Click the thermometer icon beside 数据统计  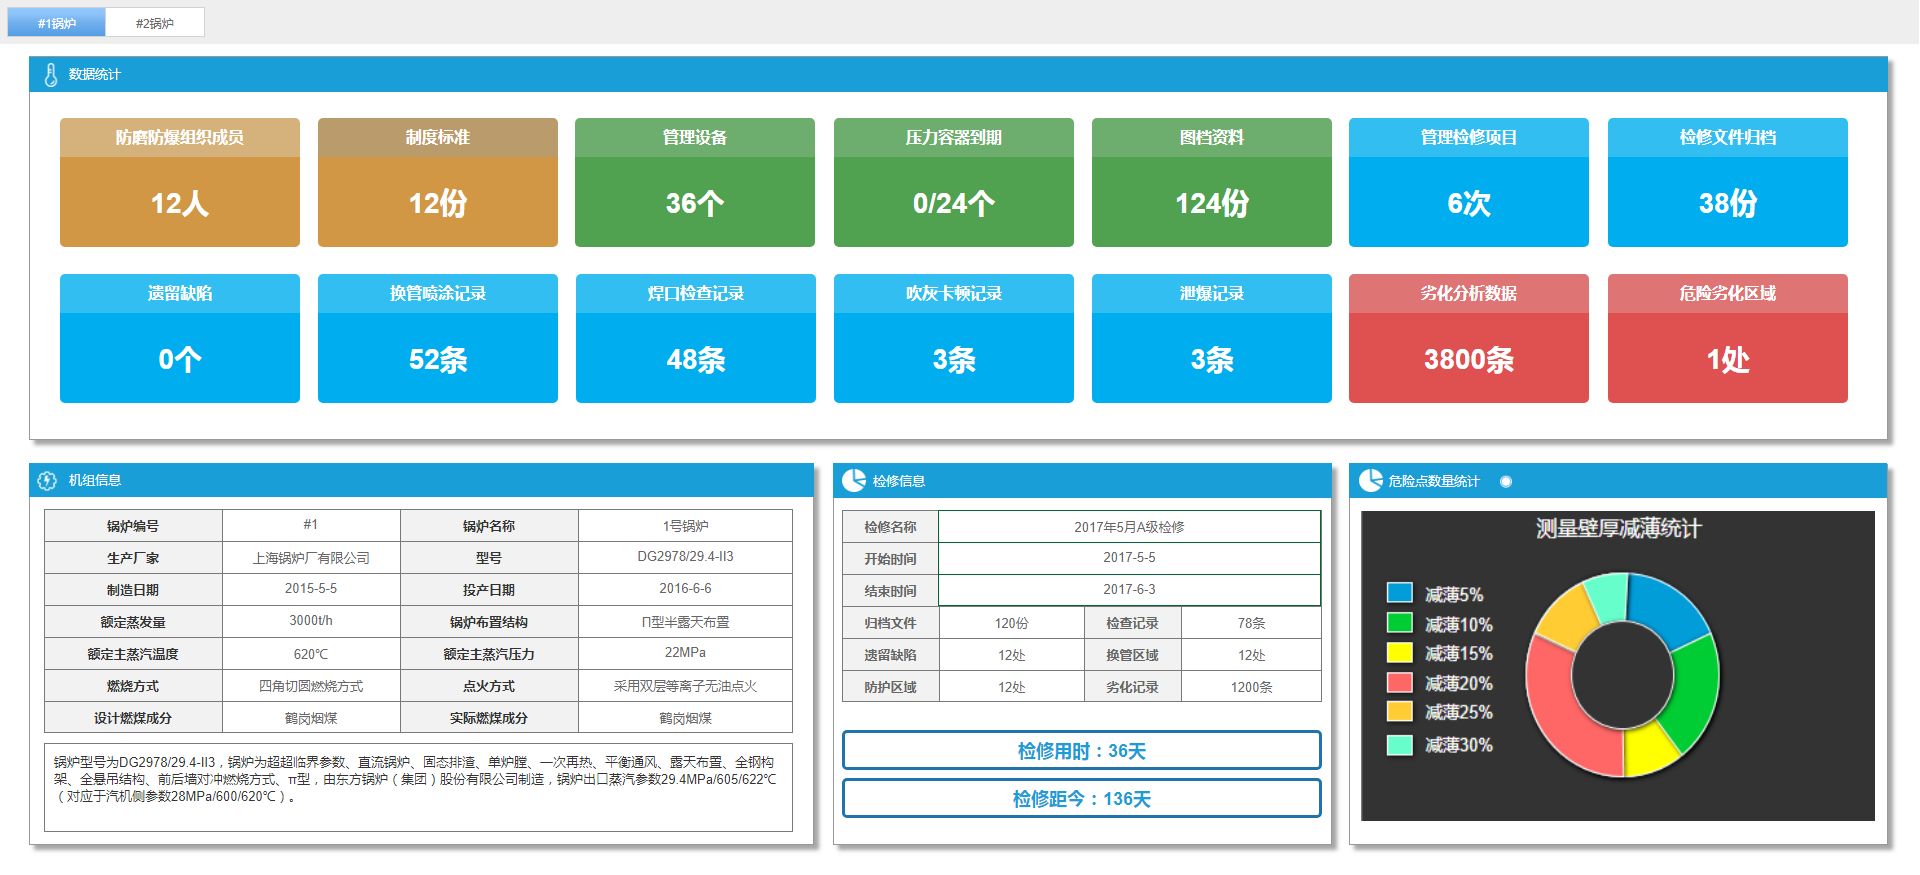pyautogui.click(x=51, y=75)
